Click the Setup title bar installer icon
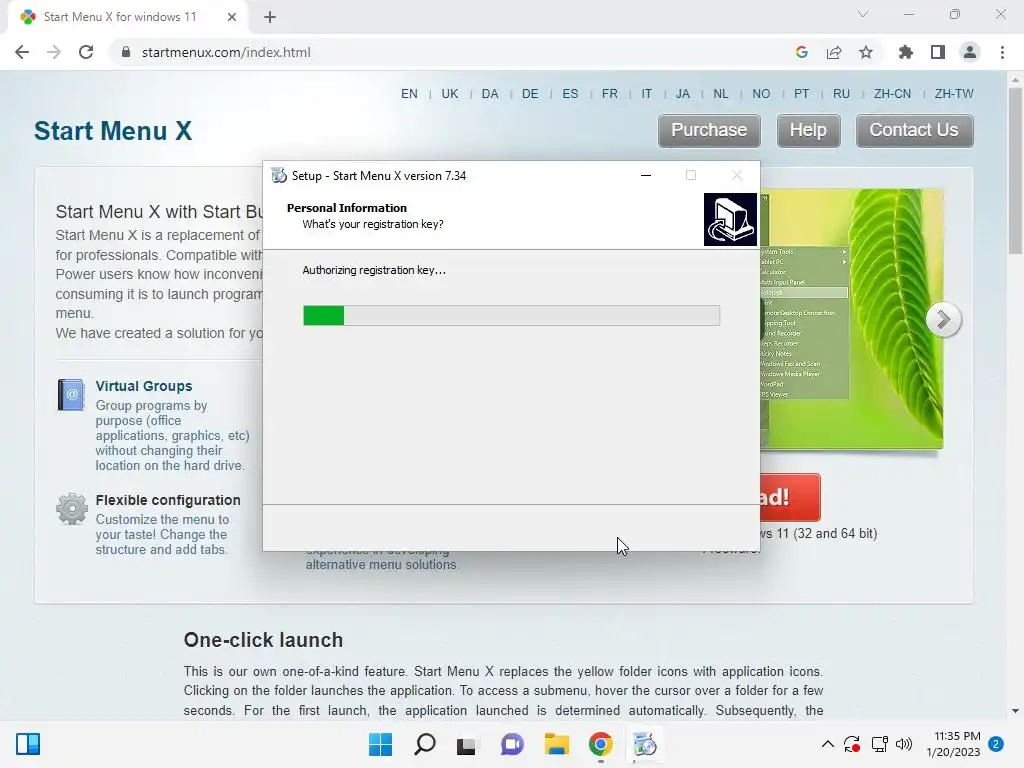 279,175
